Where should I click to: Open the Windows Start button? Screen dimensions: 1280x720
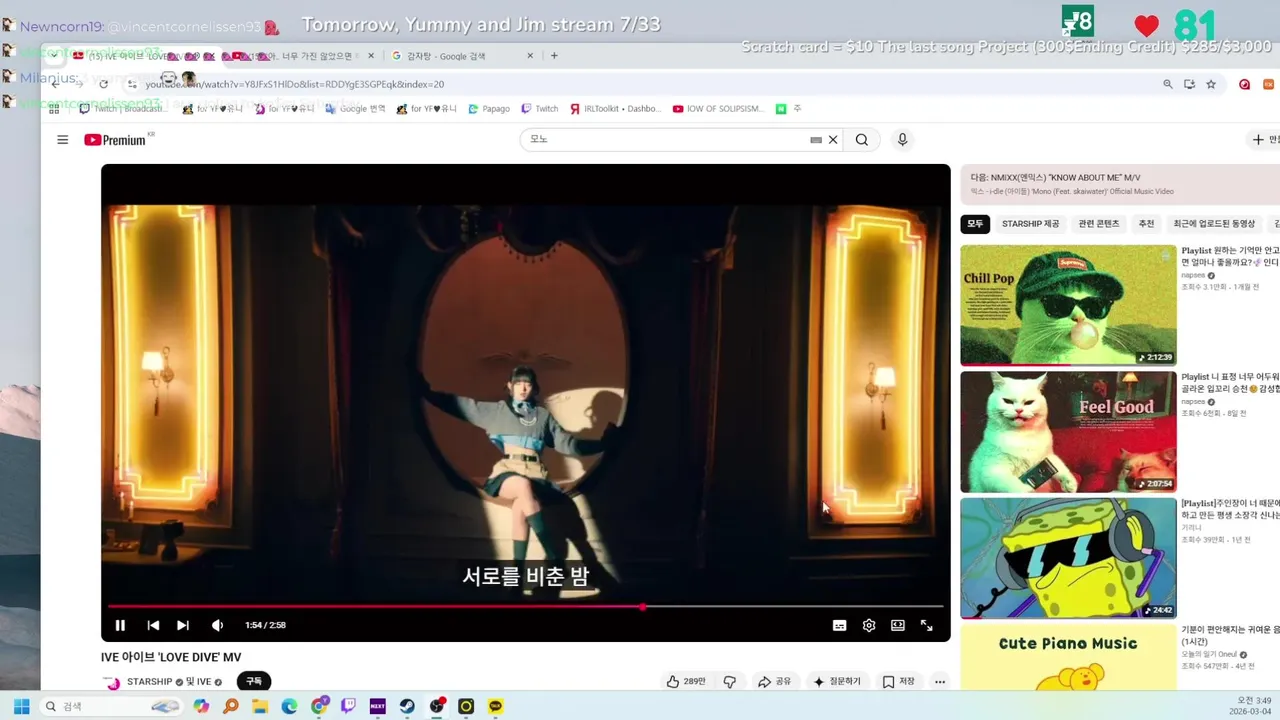point(21,706)
